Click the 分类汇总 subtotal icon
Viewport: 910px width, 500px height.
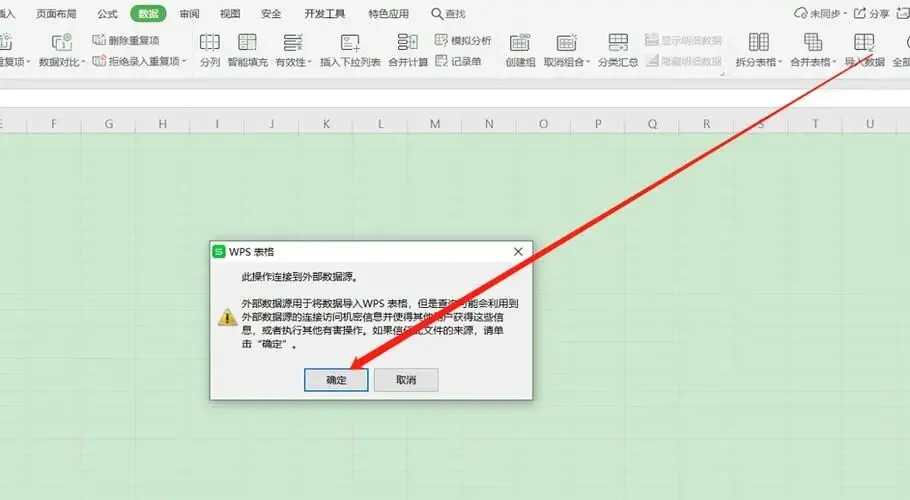618,42
